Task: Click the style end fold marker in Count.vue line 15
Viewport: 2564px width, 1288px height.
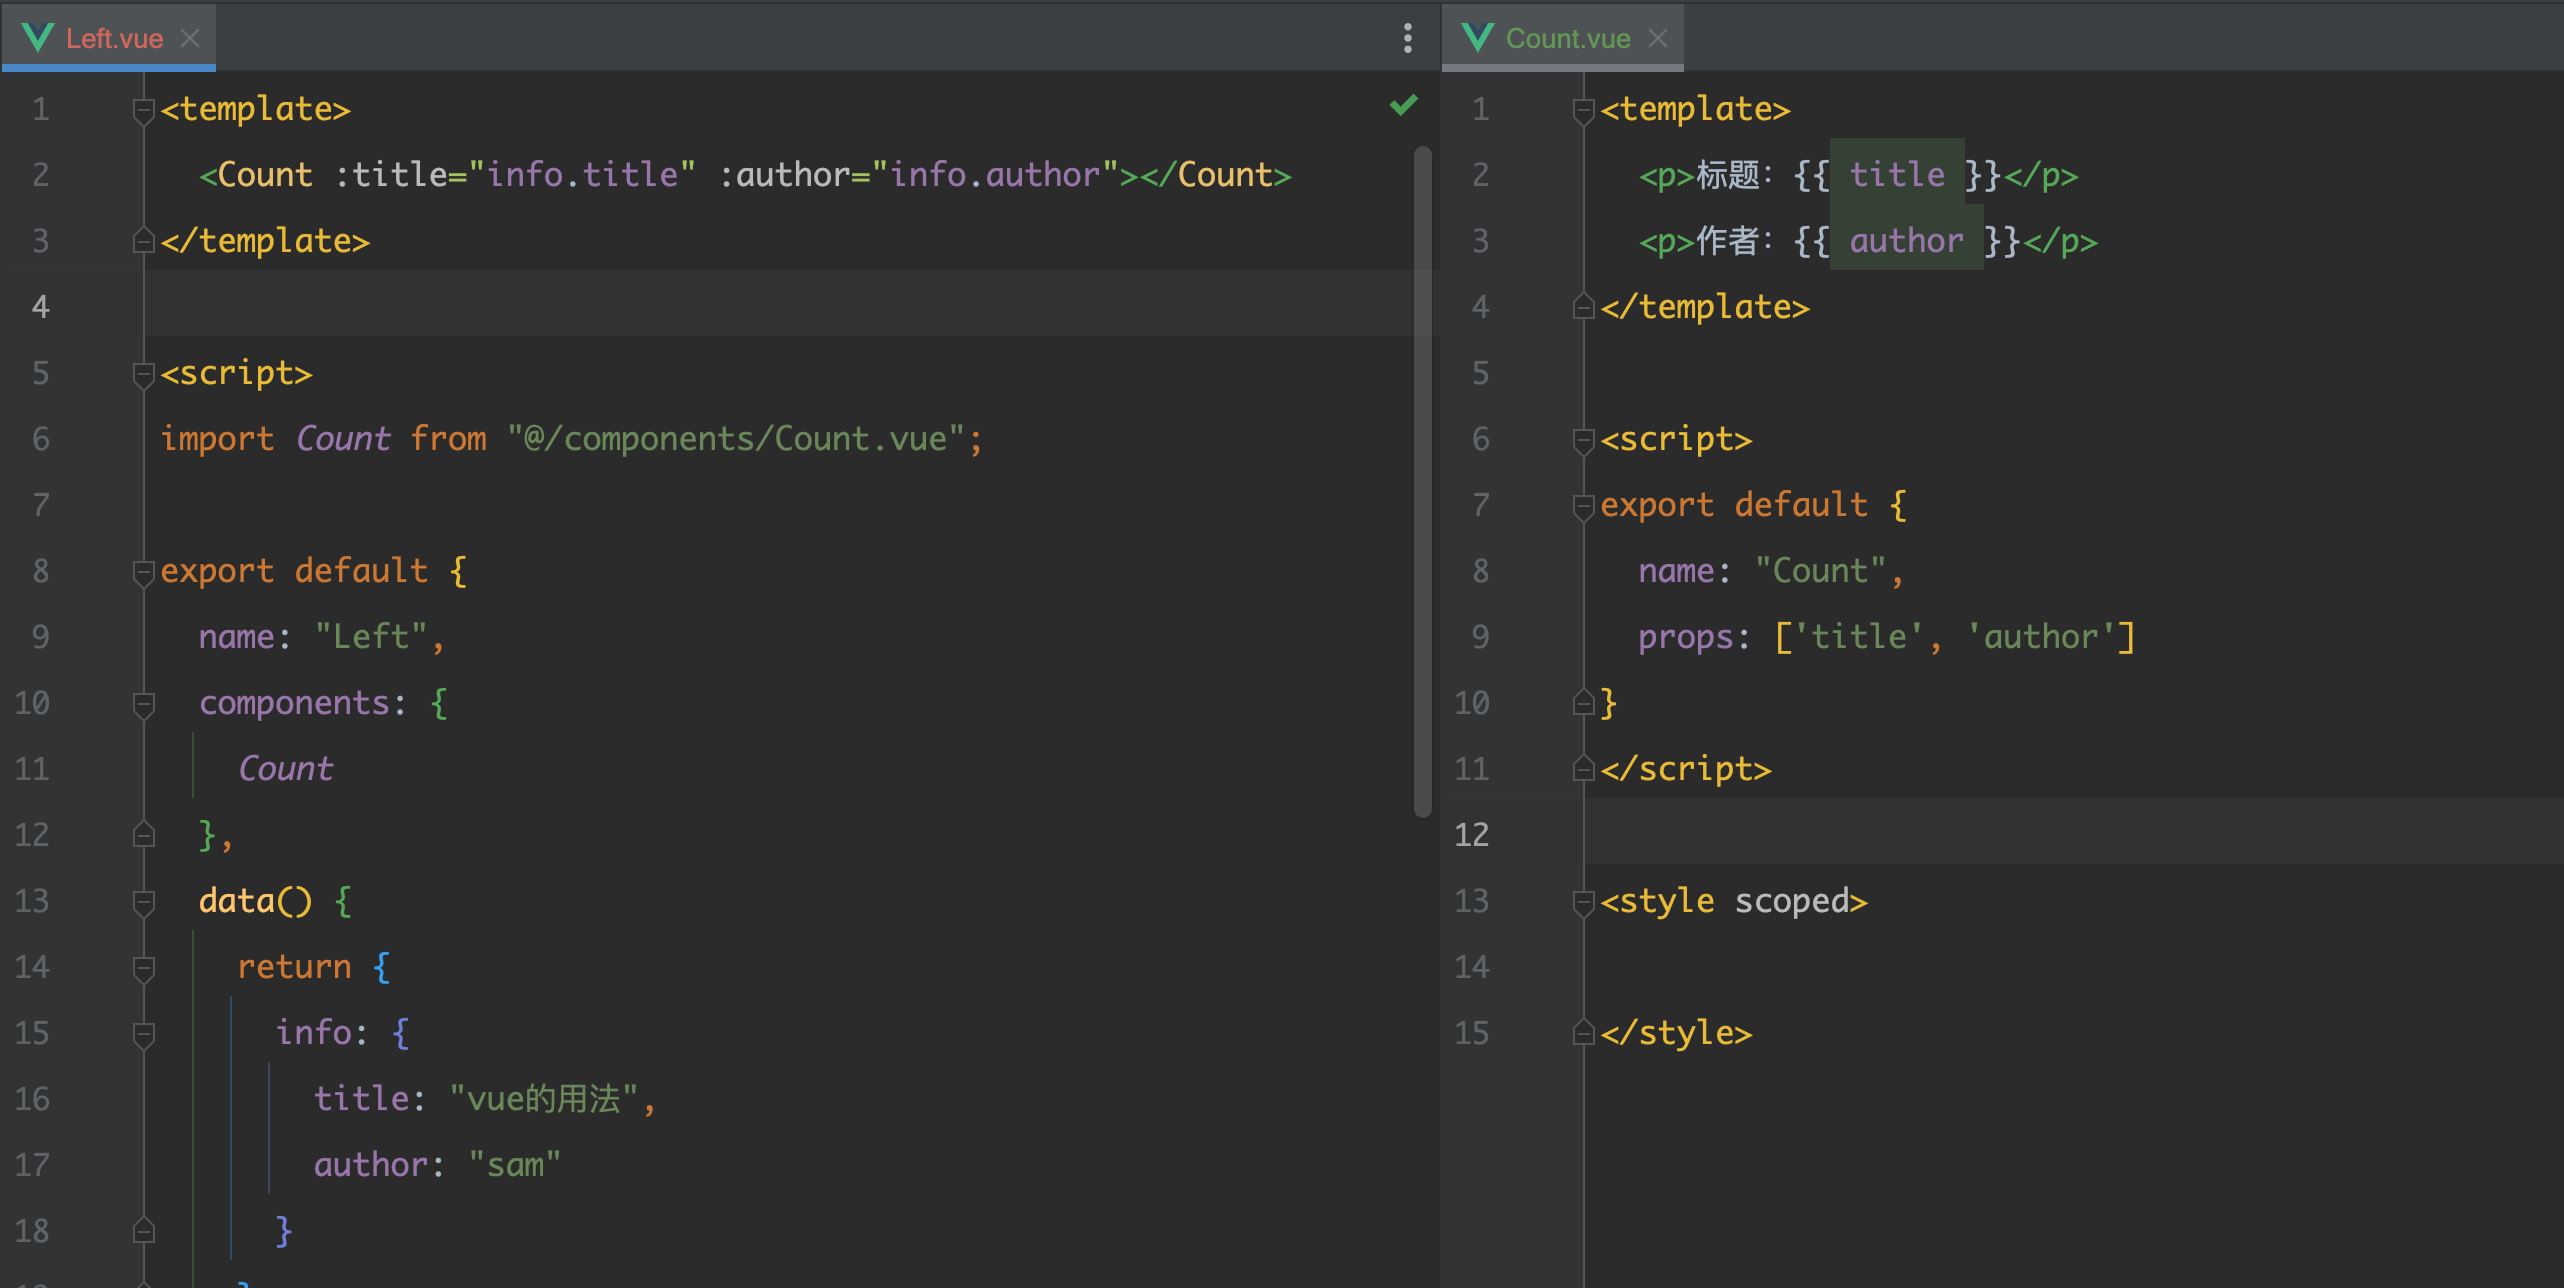Action: 1584,1033
